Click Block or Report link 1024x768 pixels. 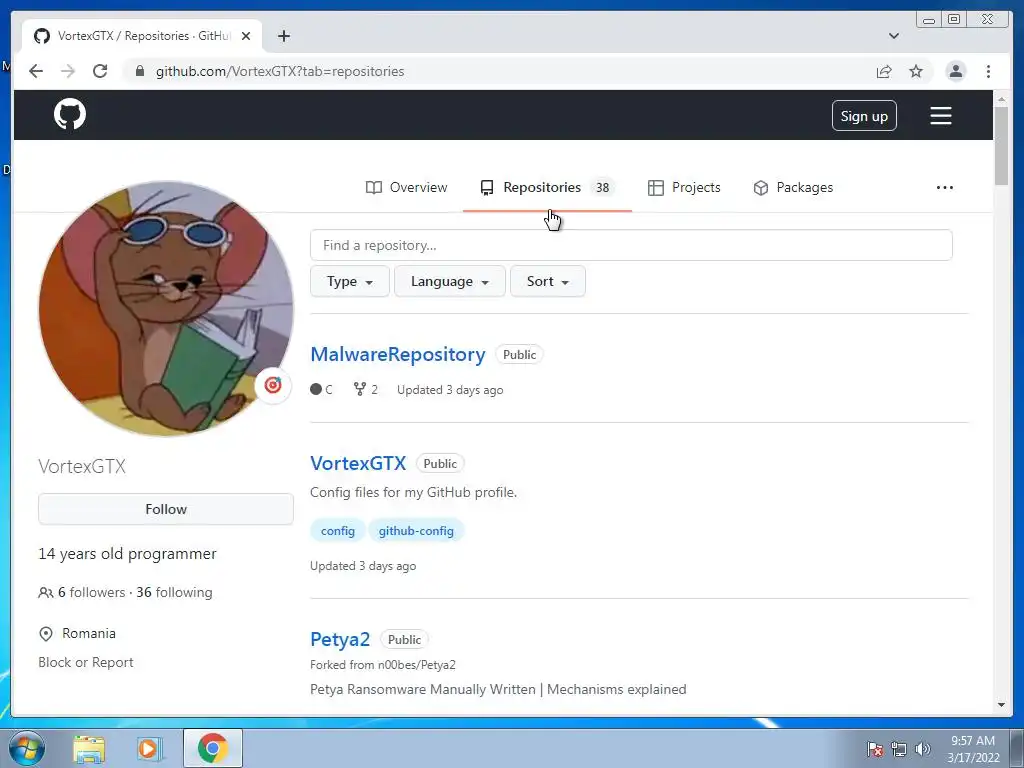pos(86,662)
